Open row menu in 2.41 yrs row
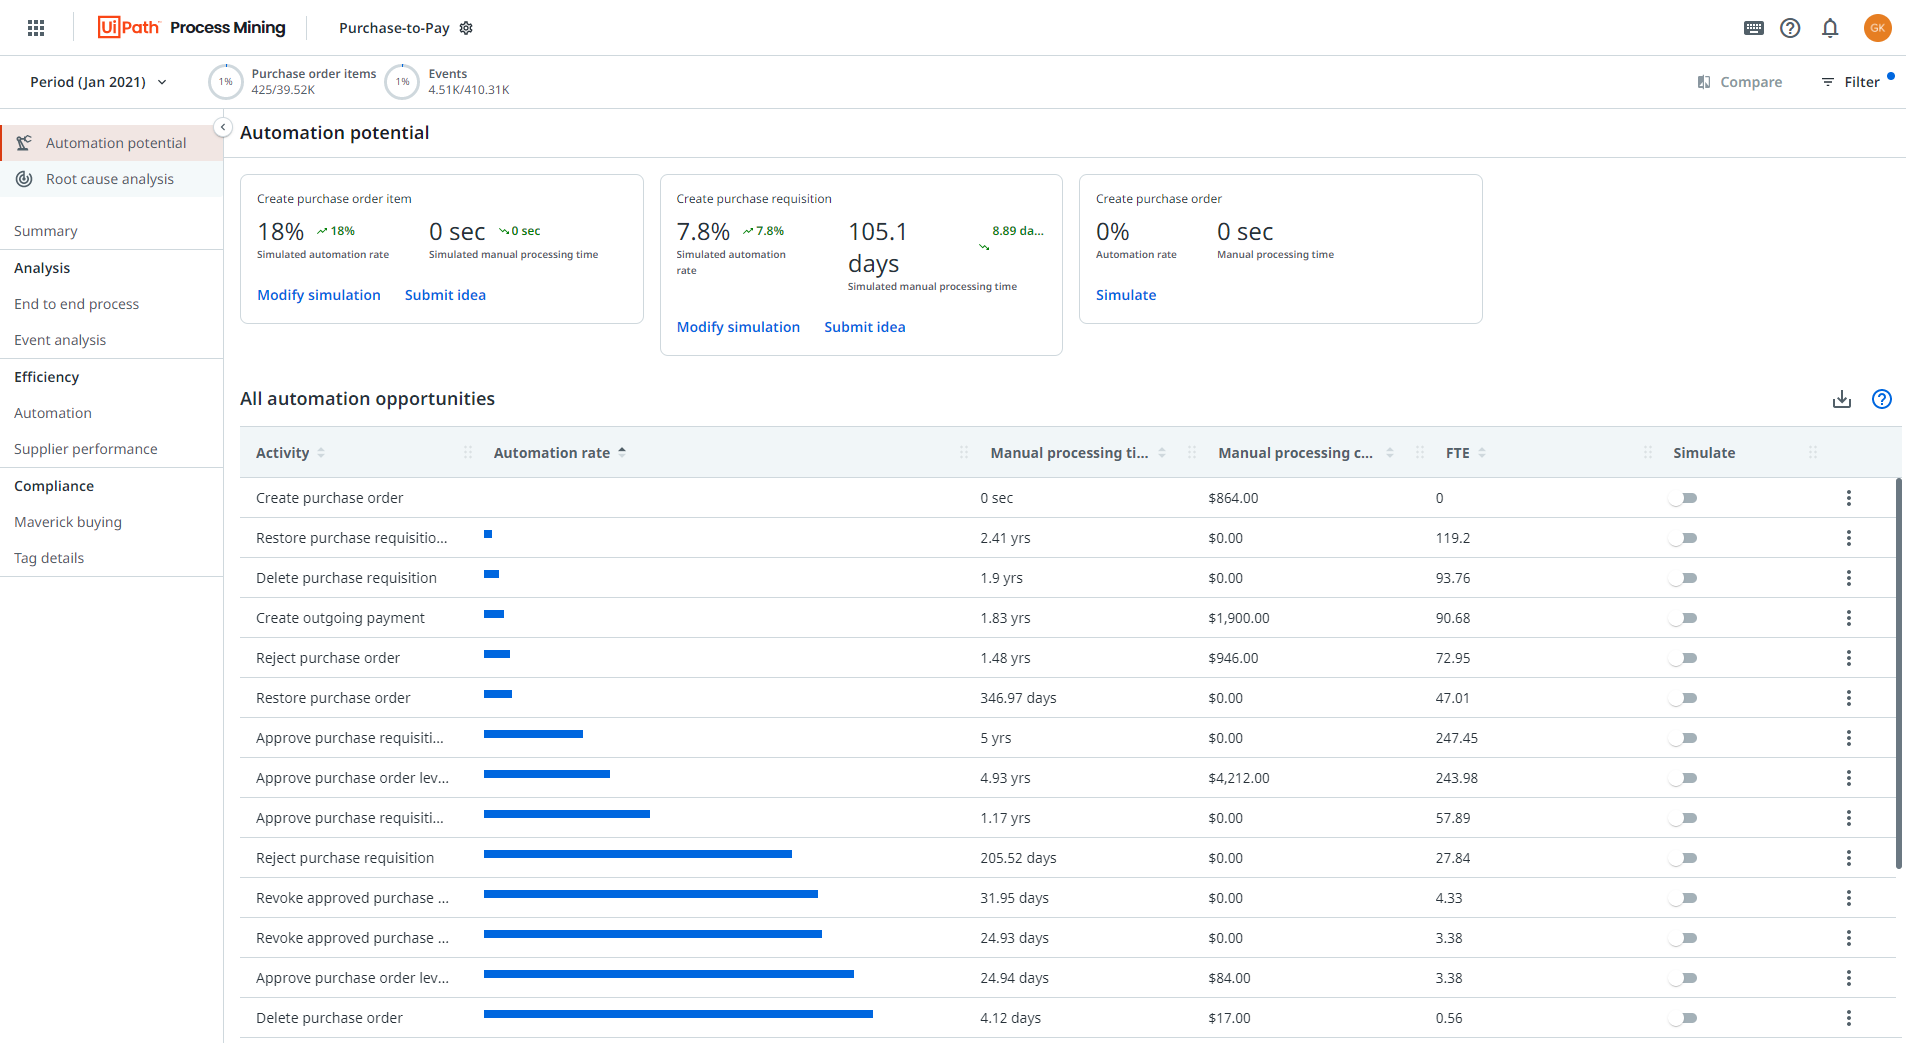The image size is (1906, 1043). 1849,538
